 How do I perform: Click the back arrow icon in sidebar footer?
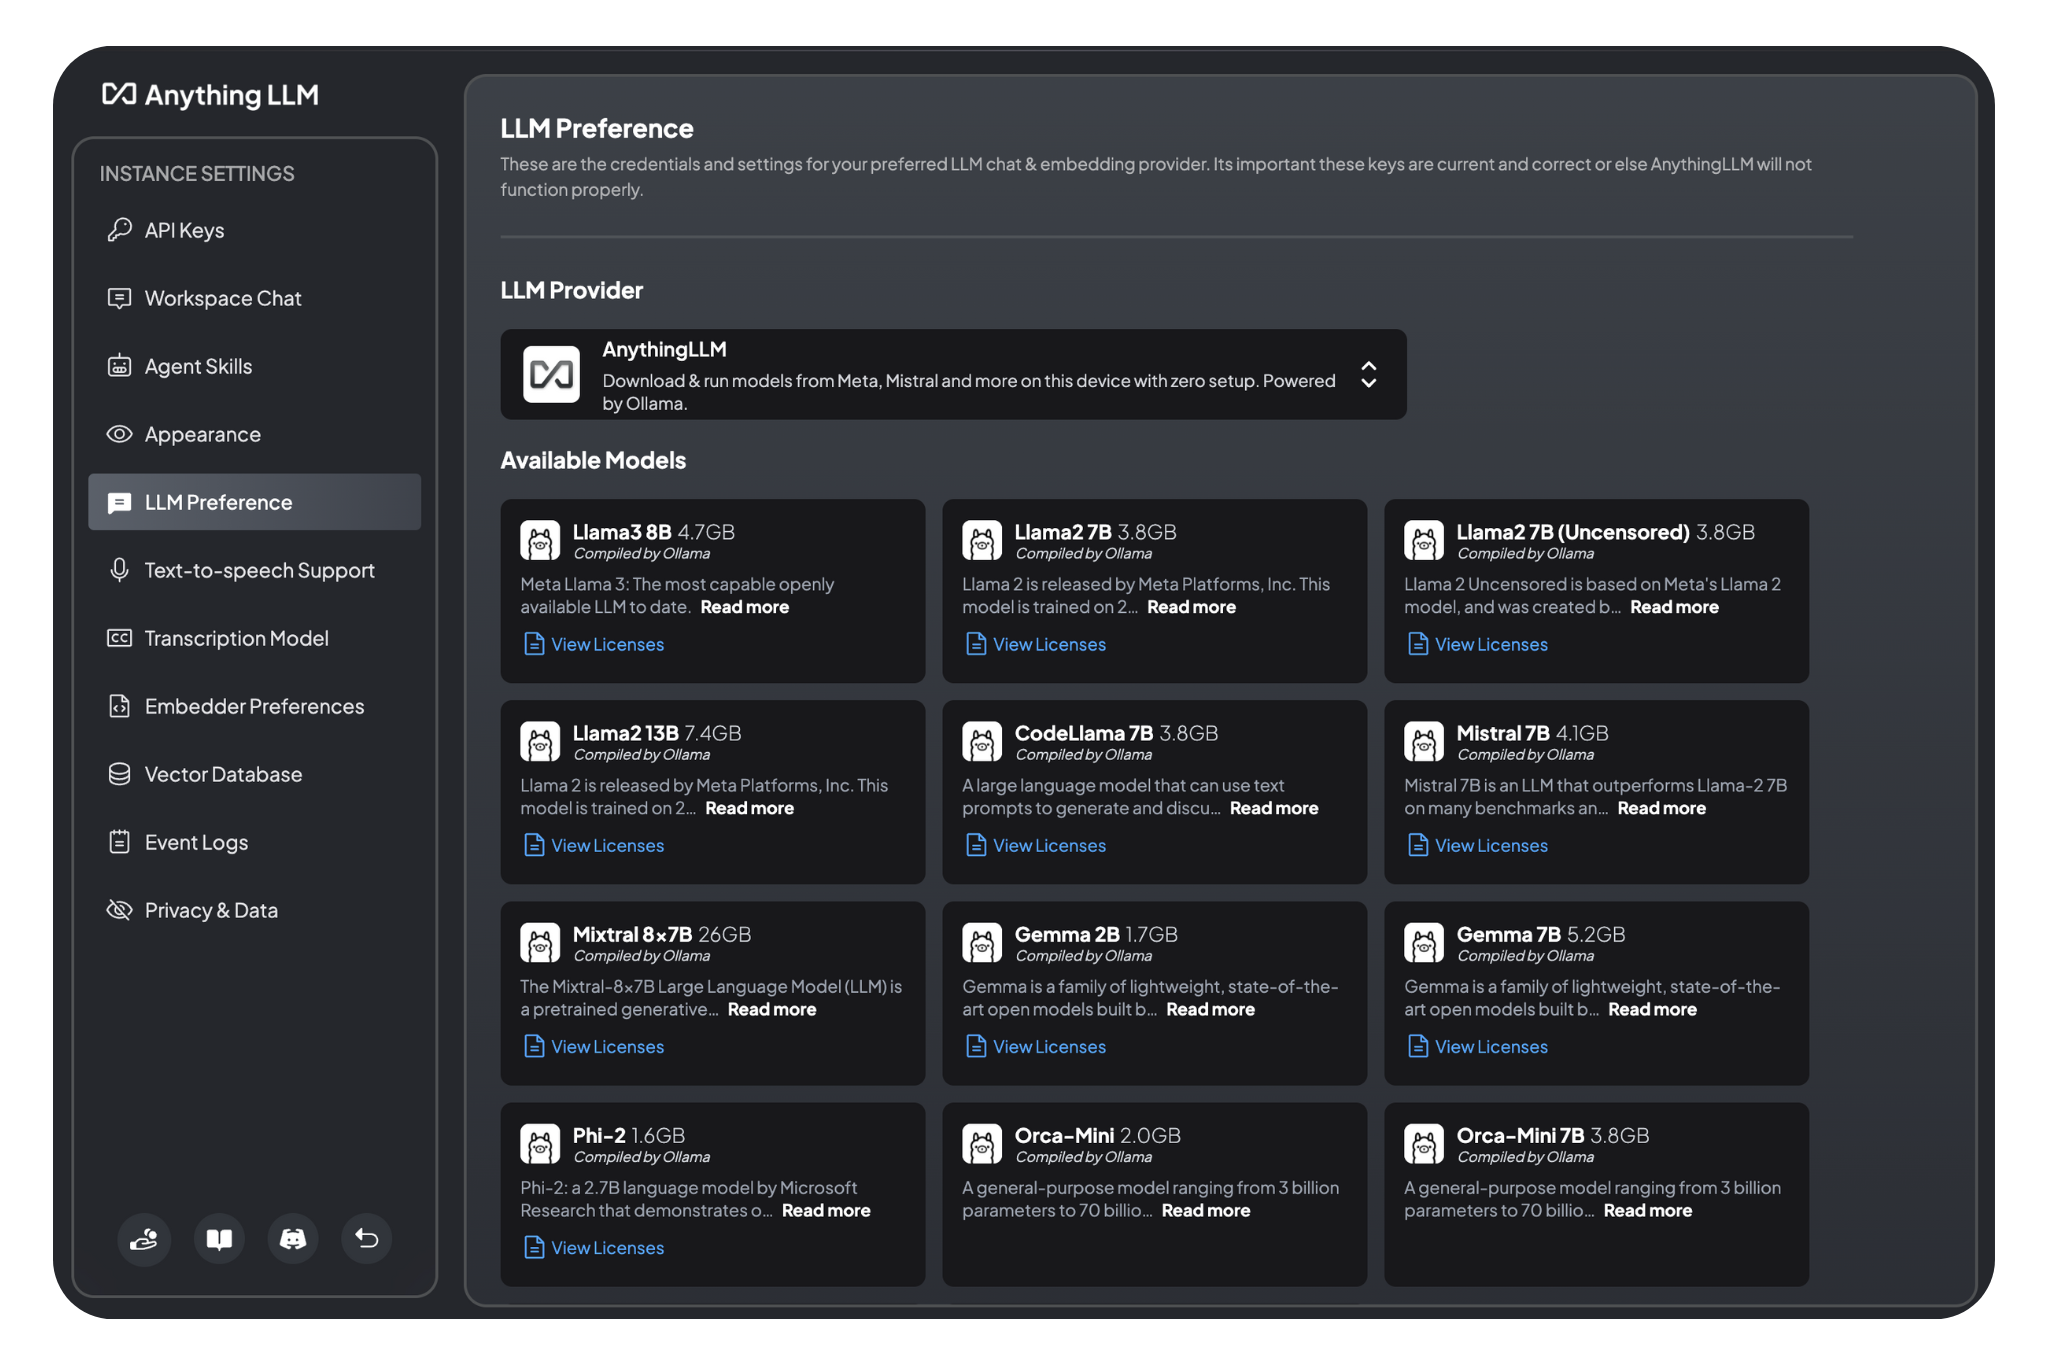[x=367, y=1239]
